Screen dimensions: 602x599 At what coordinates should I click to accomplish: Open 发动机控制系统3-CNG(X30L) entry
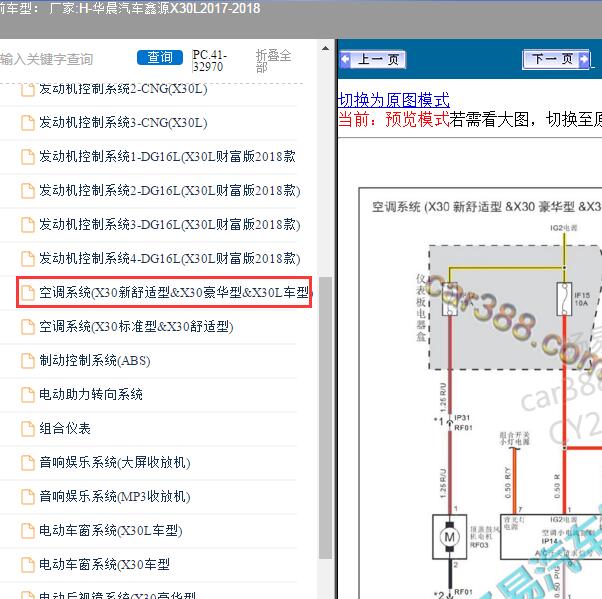point(123,123)
